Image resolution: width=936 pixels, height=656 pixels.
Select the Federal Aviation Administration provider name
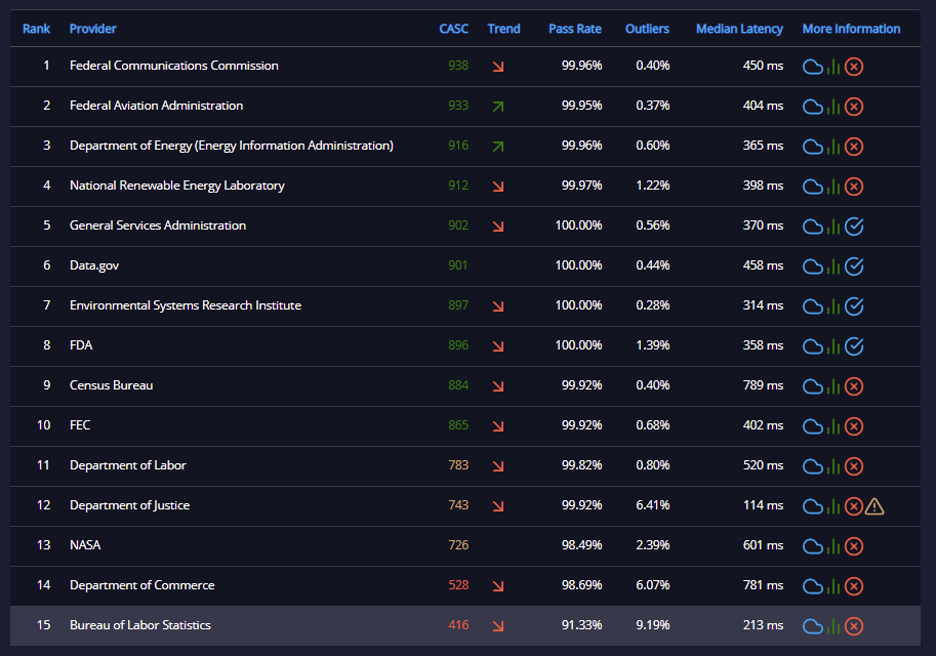(156, 106)
